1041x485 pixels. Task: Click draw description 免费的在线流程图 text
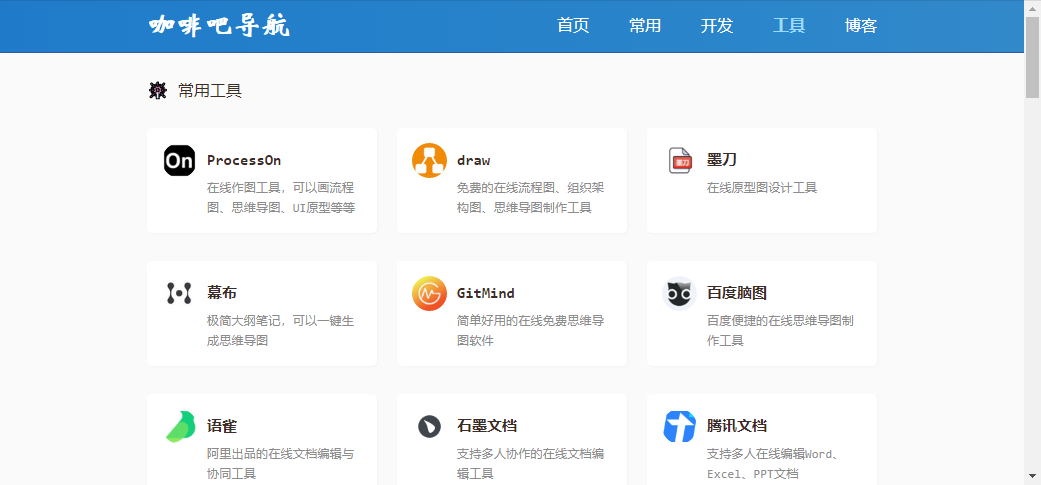[530, 198]
